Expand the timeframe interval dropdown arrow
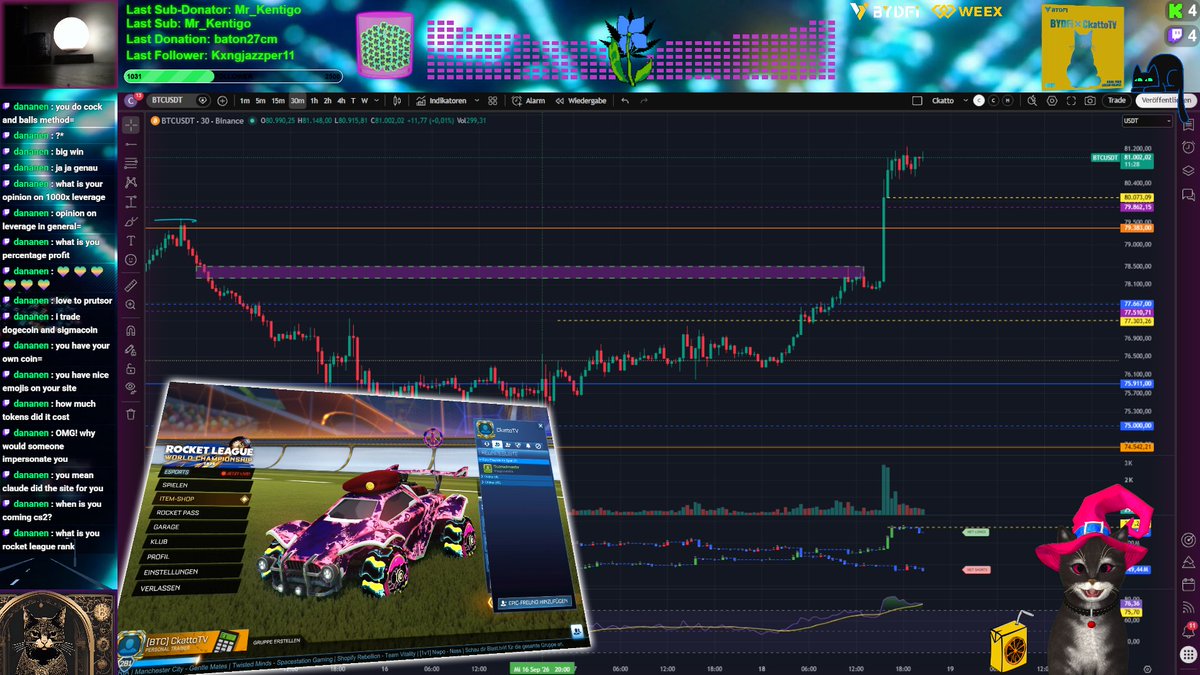The width and height of the screenshot is (1200, 675). 377,101
